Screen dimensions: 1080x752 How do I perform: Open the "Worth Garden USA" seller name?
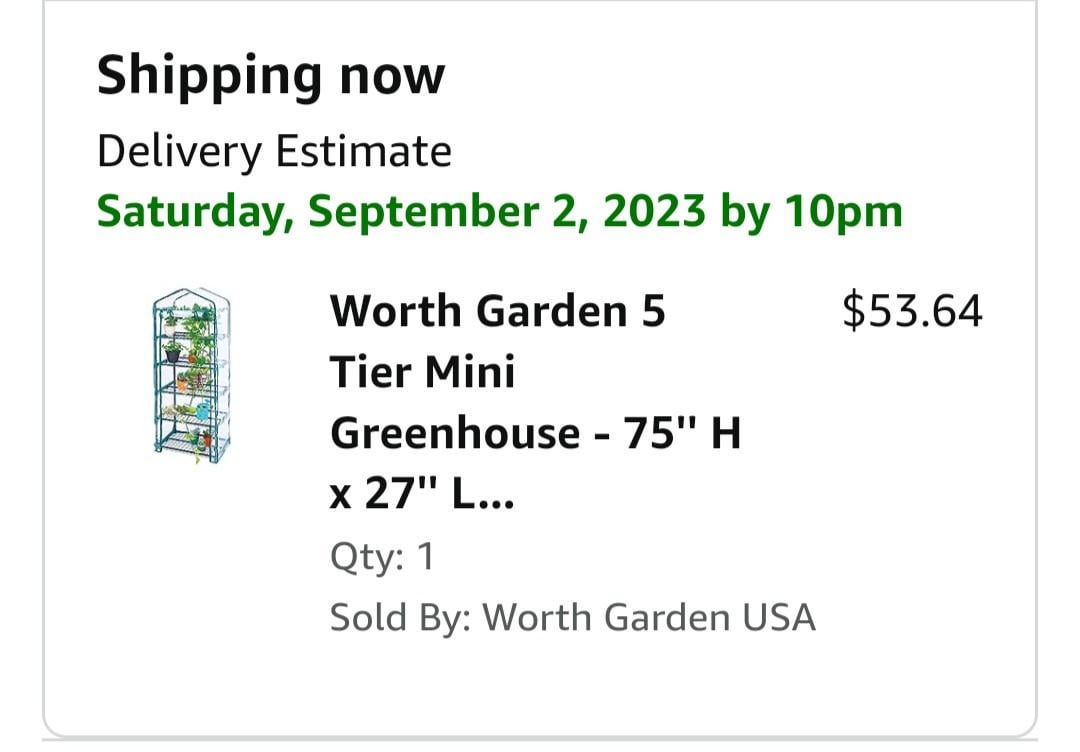650,617
